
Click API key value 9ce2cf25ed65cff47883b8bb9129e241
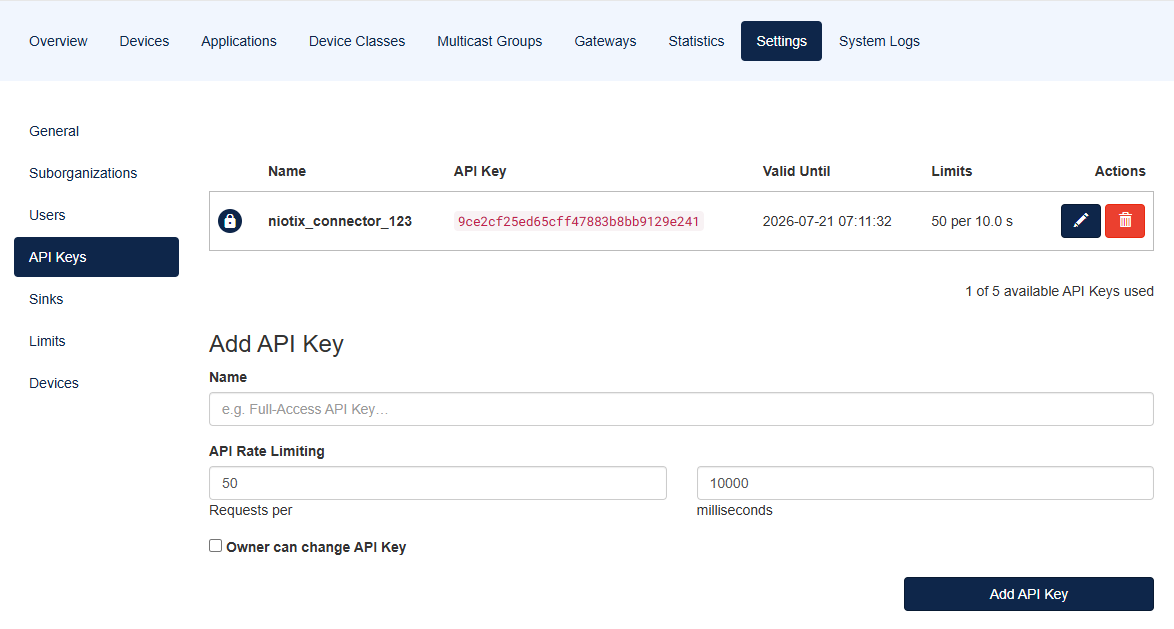(578, 222)
